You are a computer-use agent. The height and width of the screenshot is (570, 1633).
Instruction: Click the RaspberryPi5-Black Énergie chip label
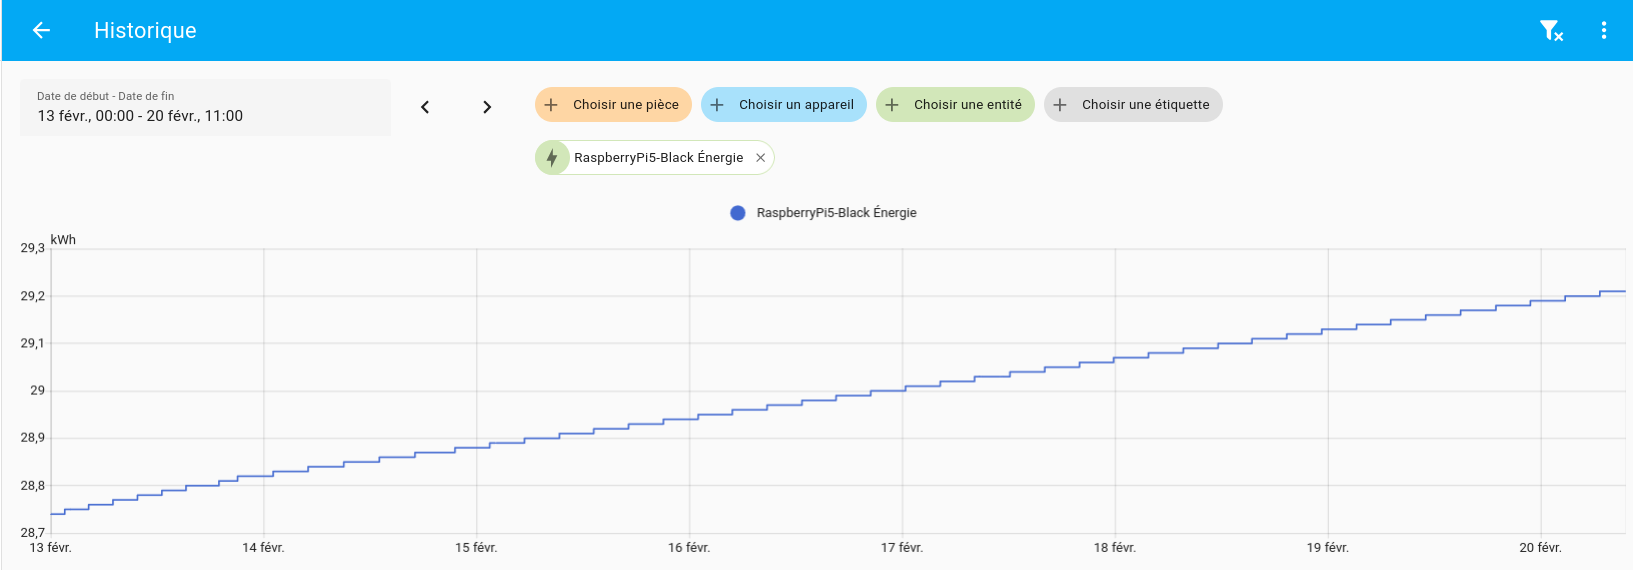pos(658,158)
